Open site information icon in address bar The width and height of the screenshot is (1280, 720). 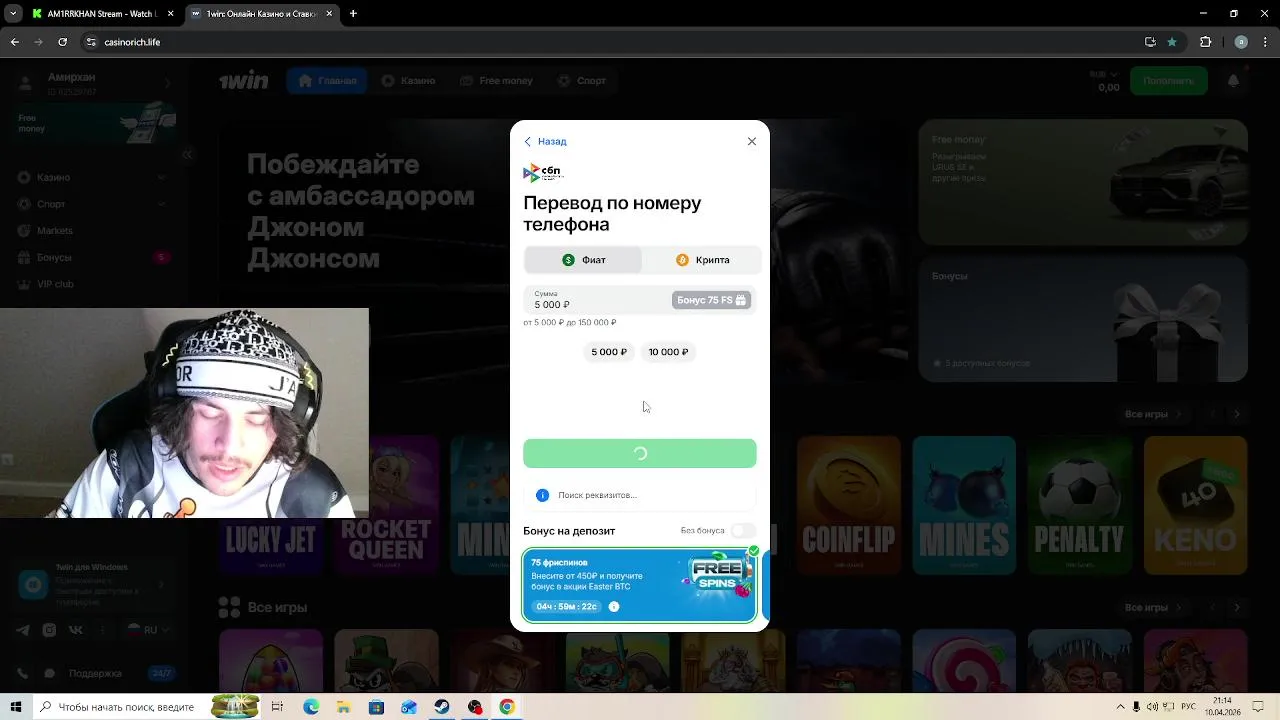click(x=91, y=42)
